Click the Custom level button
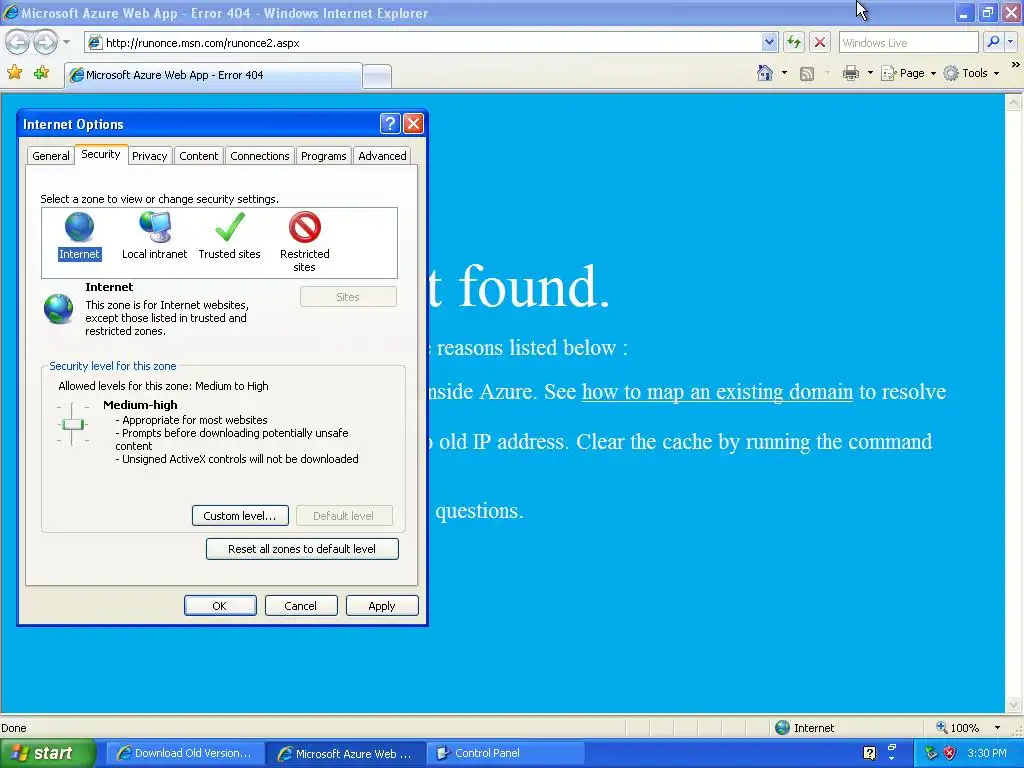 point(240,515)
